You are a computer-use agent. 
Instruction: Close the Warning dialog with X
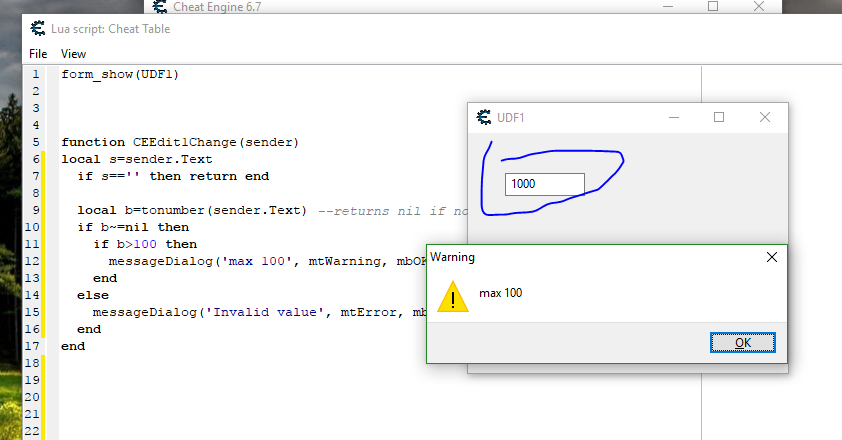pyautogui.click(x=771, y=257)
